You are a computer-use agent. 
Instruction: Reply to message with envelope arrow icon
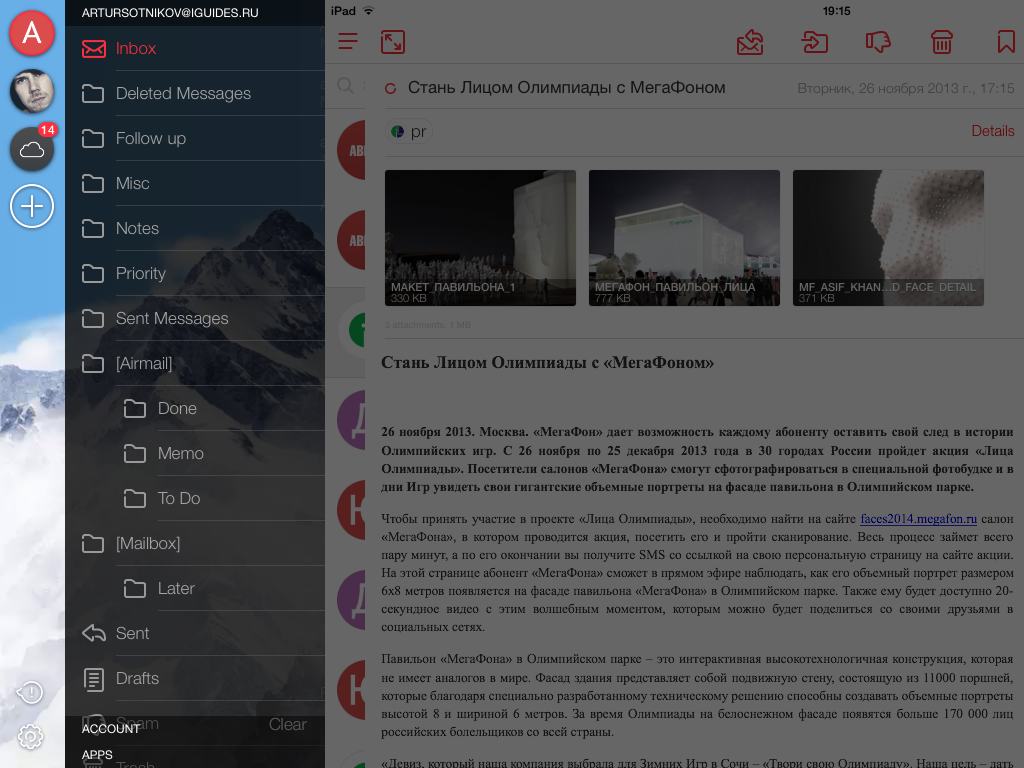coord(750,42)
